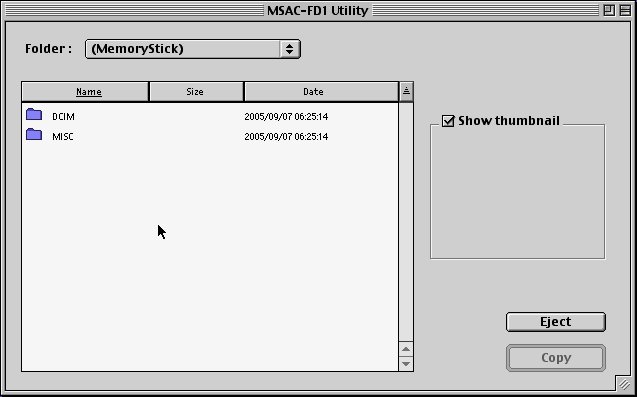
Task: Reverse sort order with triangle button
Action: click(406, 91)
